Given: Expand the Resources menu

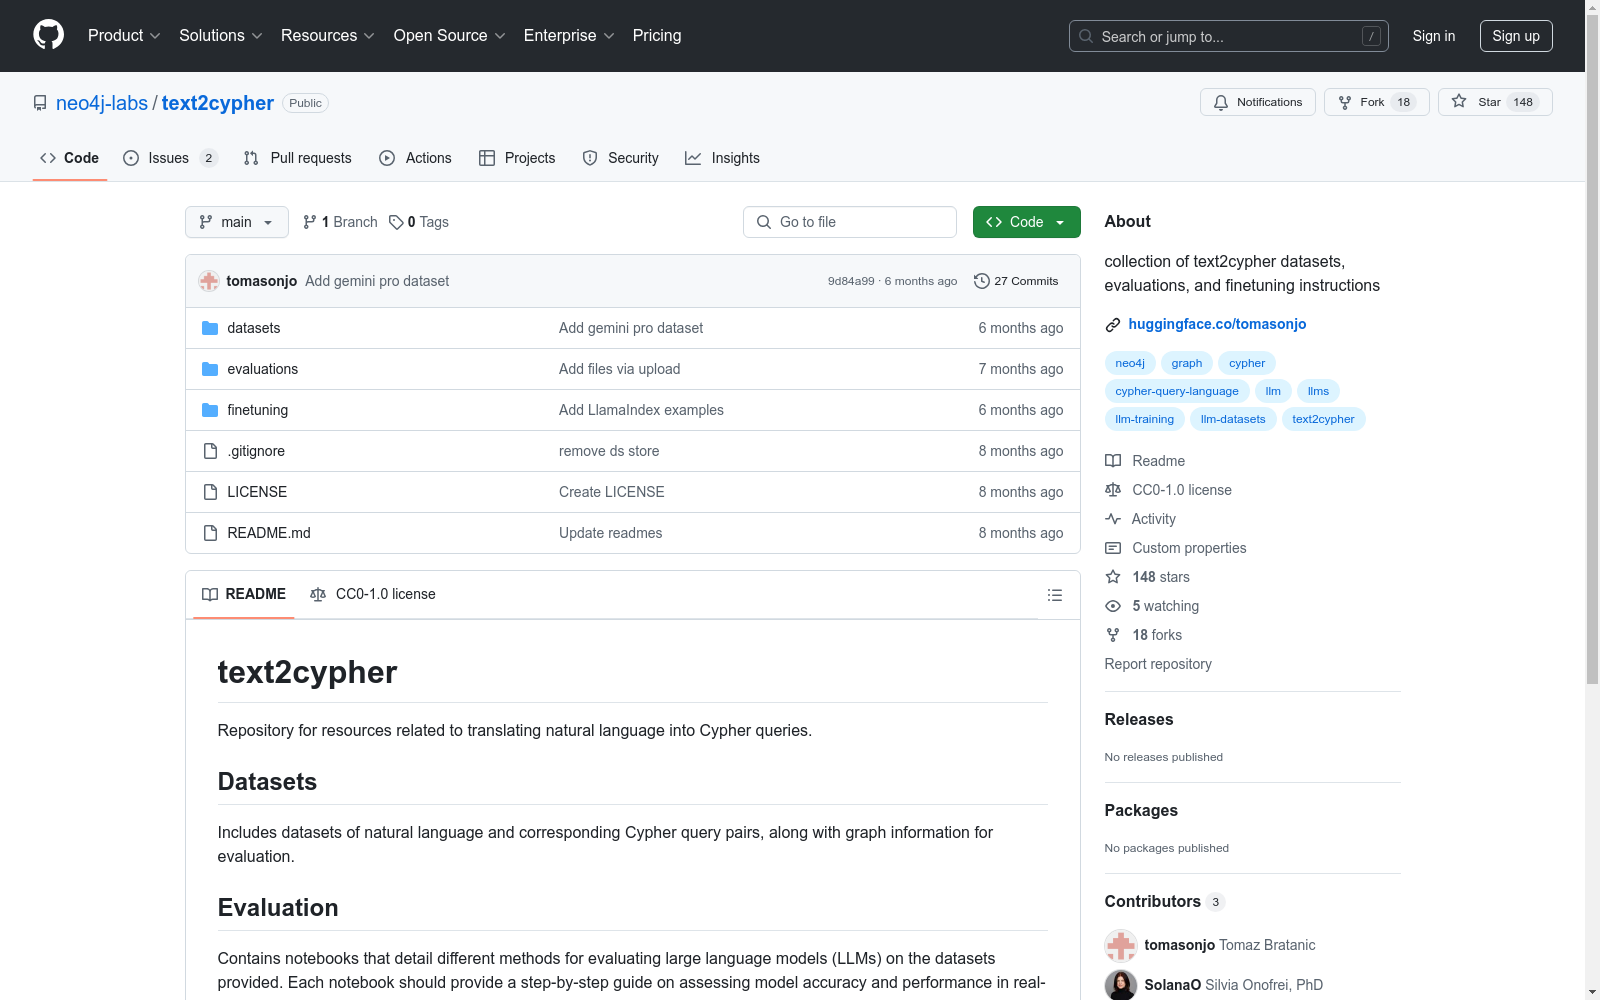Looking at the screenshot, I should pos(328,35).
